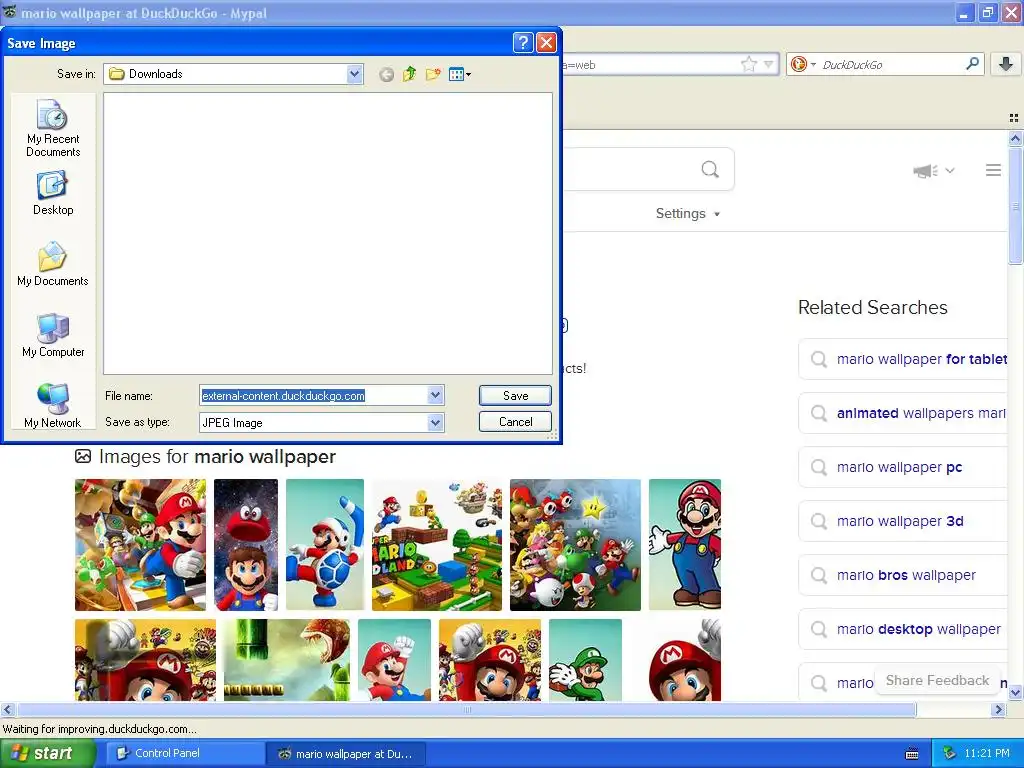Image resolution: width=1024 pixels, height=768 pixels.
Task: Open the Luigi thumbnail in second row
Action: click(585, 660)
